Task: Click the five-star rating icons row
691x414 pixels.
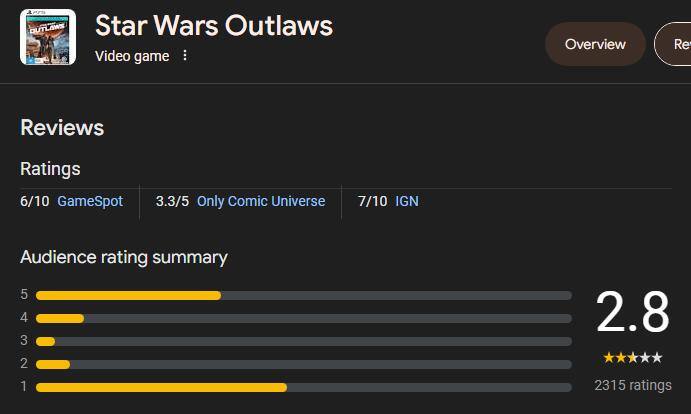Action: 632,358
